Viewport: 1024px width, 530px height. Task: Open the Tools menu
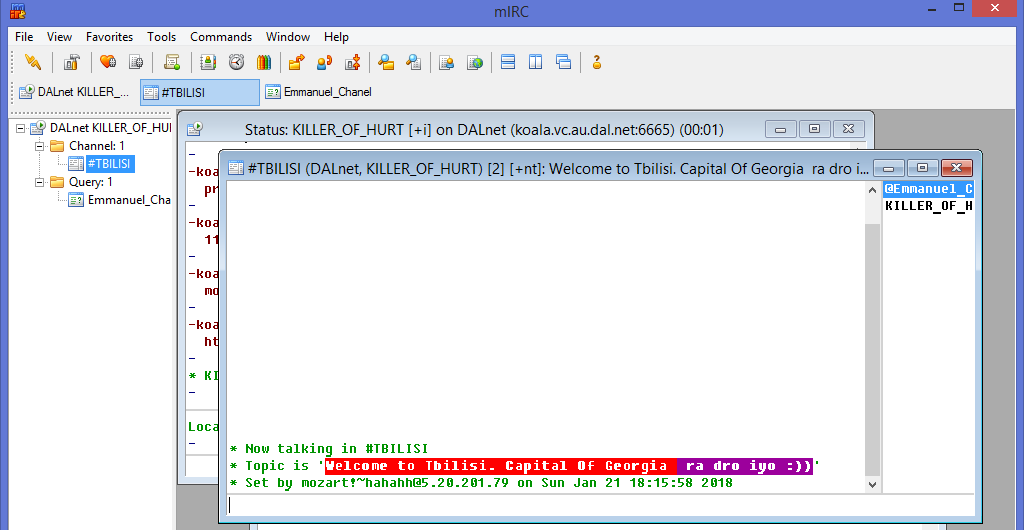[x=161, y=37]
